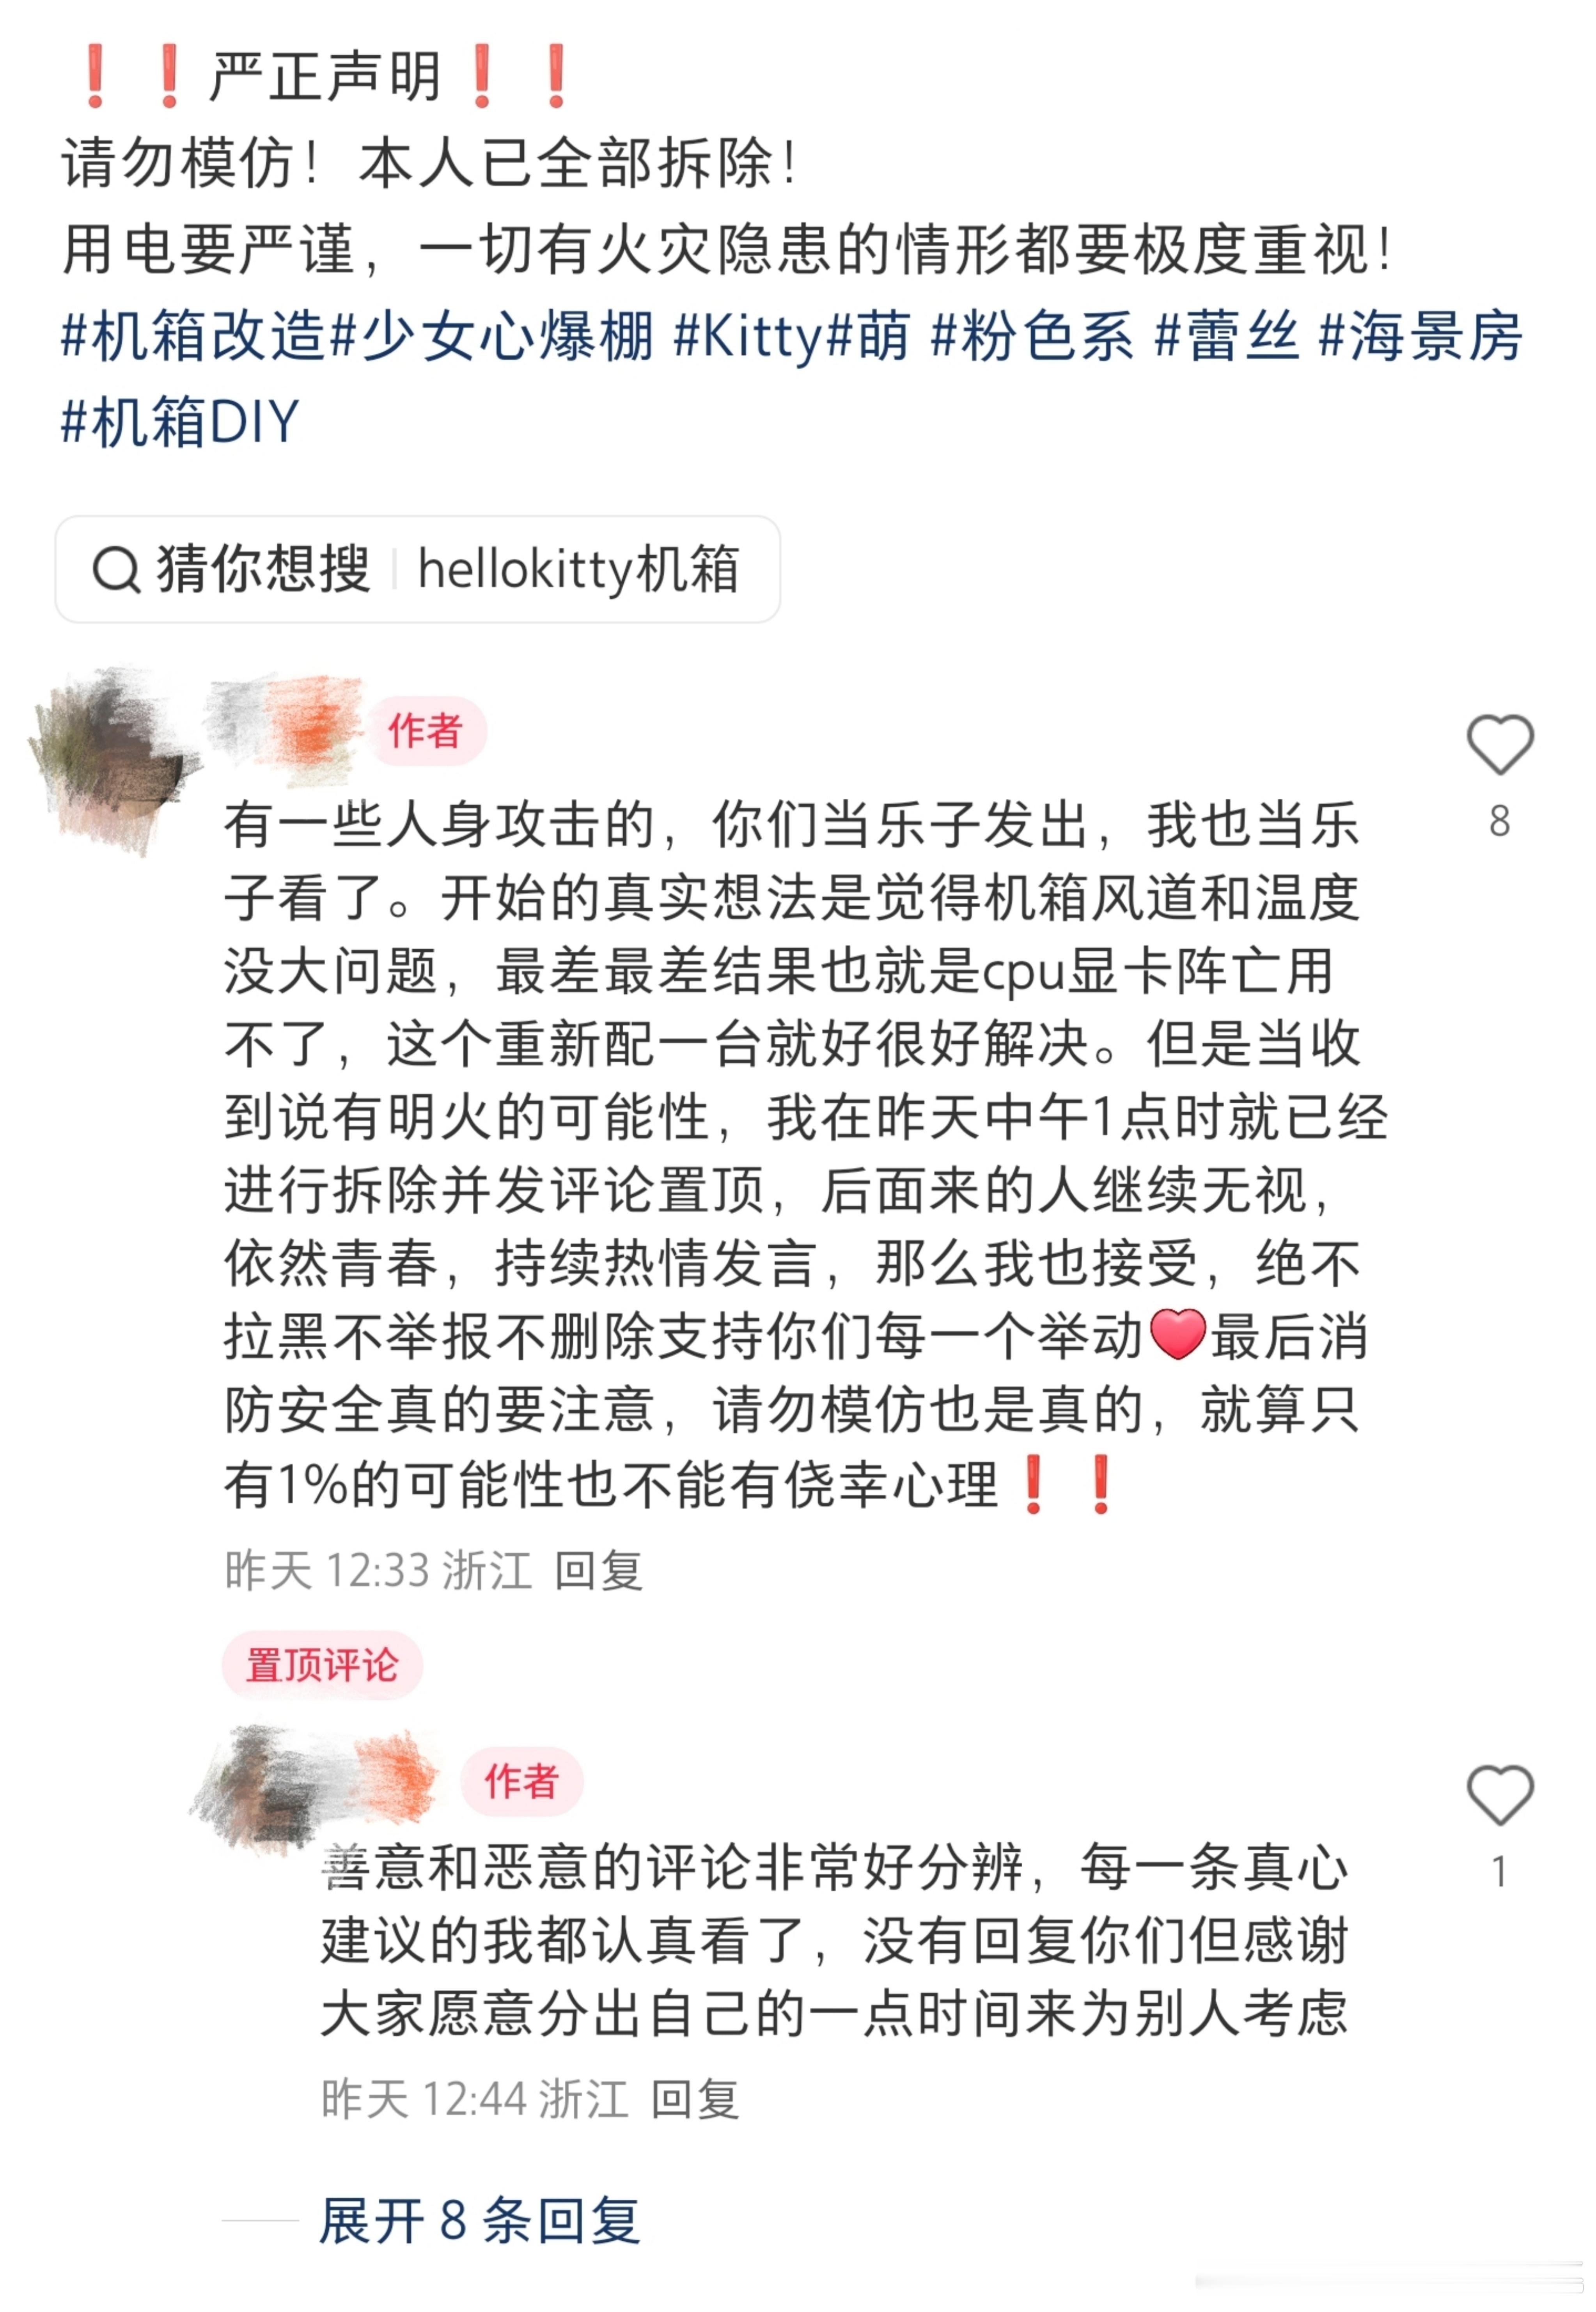Screen dimensions: 1596x2312
Task: Expand the 8 hidden replies
Action: click(x=479, y=2220)
